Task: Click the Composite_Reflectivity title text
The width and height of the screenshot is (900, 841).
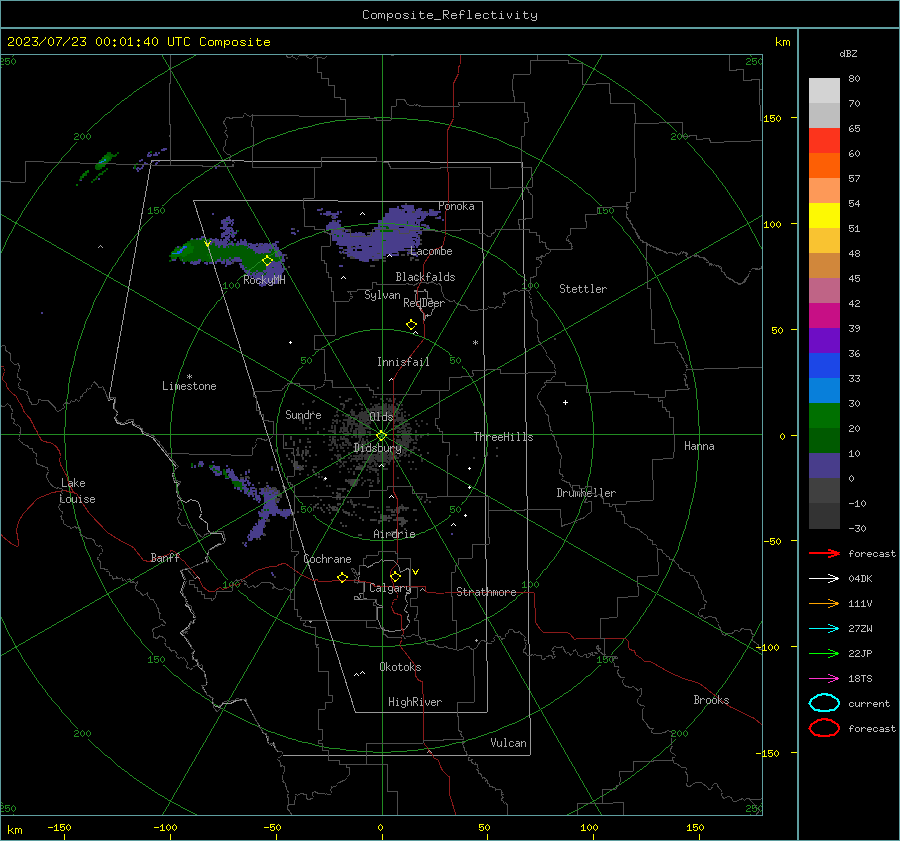Action: 449,15
